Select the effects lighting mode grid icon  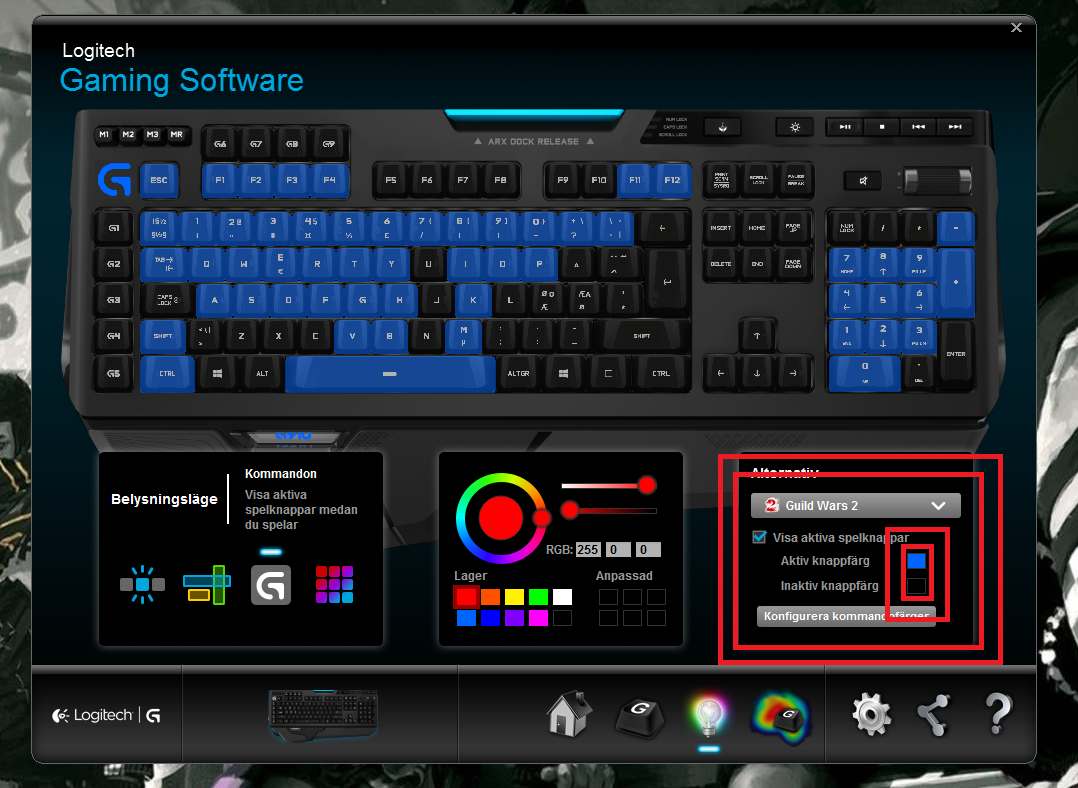[334, 584]
